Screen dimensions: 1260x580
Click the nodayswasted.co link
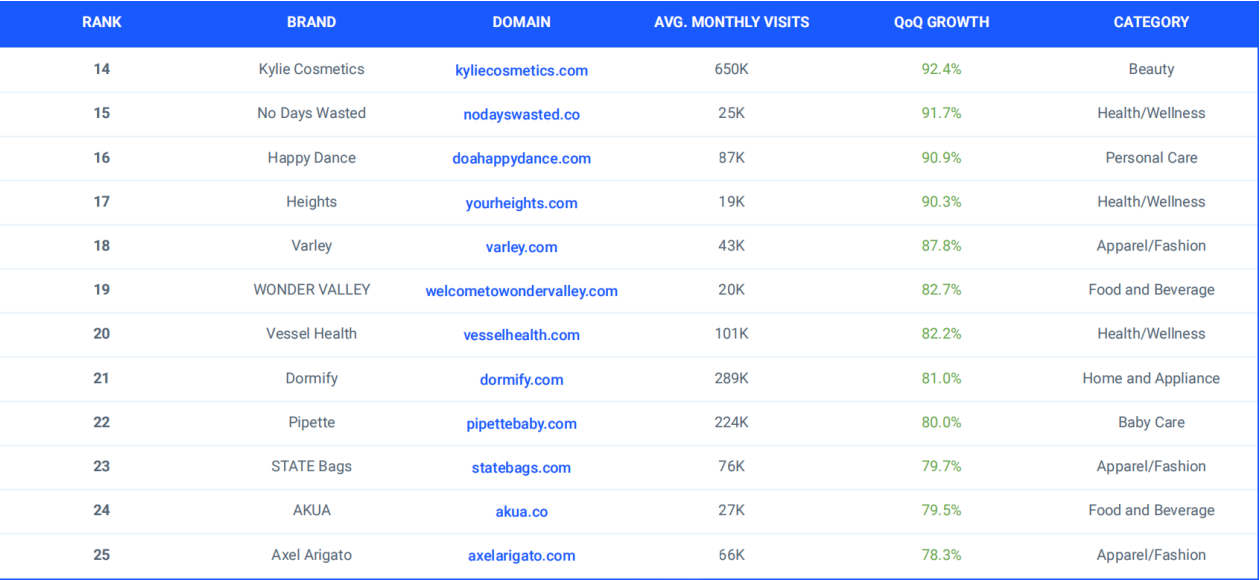521,115
